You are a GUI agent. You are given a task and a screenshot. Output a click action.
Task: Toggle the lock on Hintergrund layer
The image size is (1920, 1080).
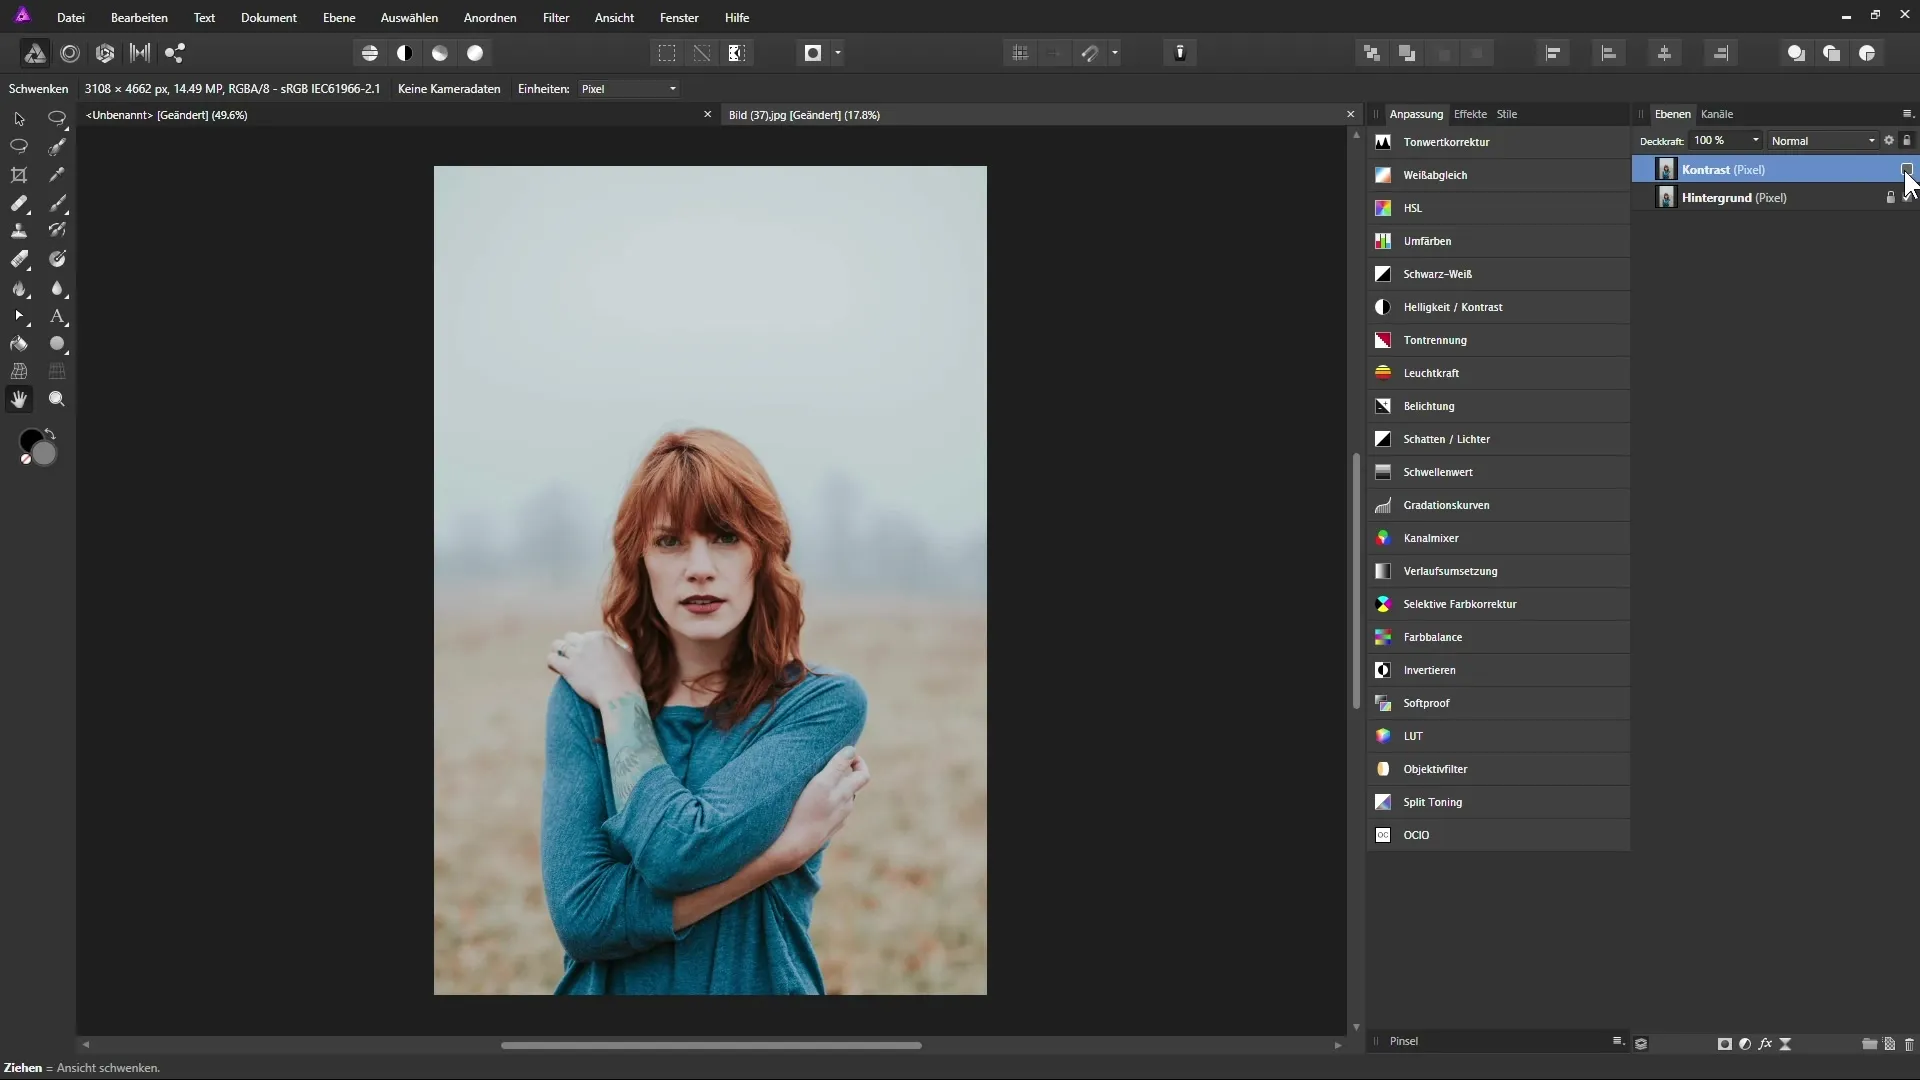coord(1890,198)
